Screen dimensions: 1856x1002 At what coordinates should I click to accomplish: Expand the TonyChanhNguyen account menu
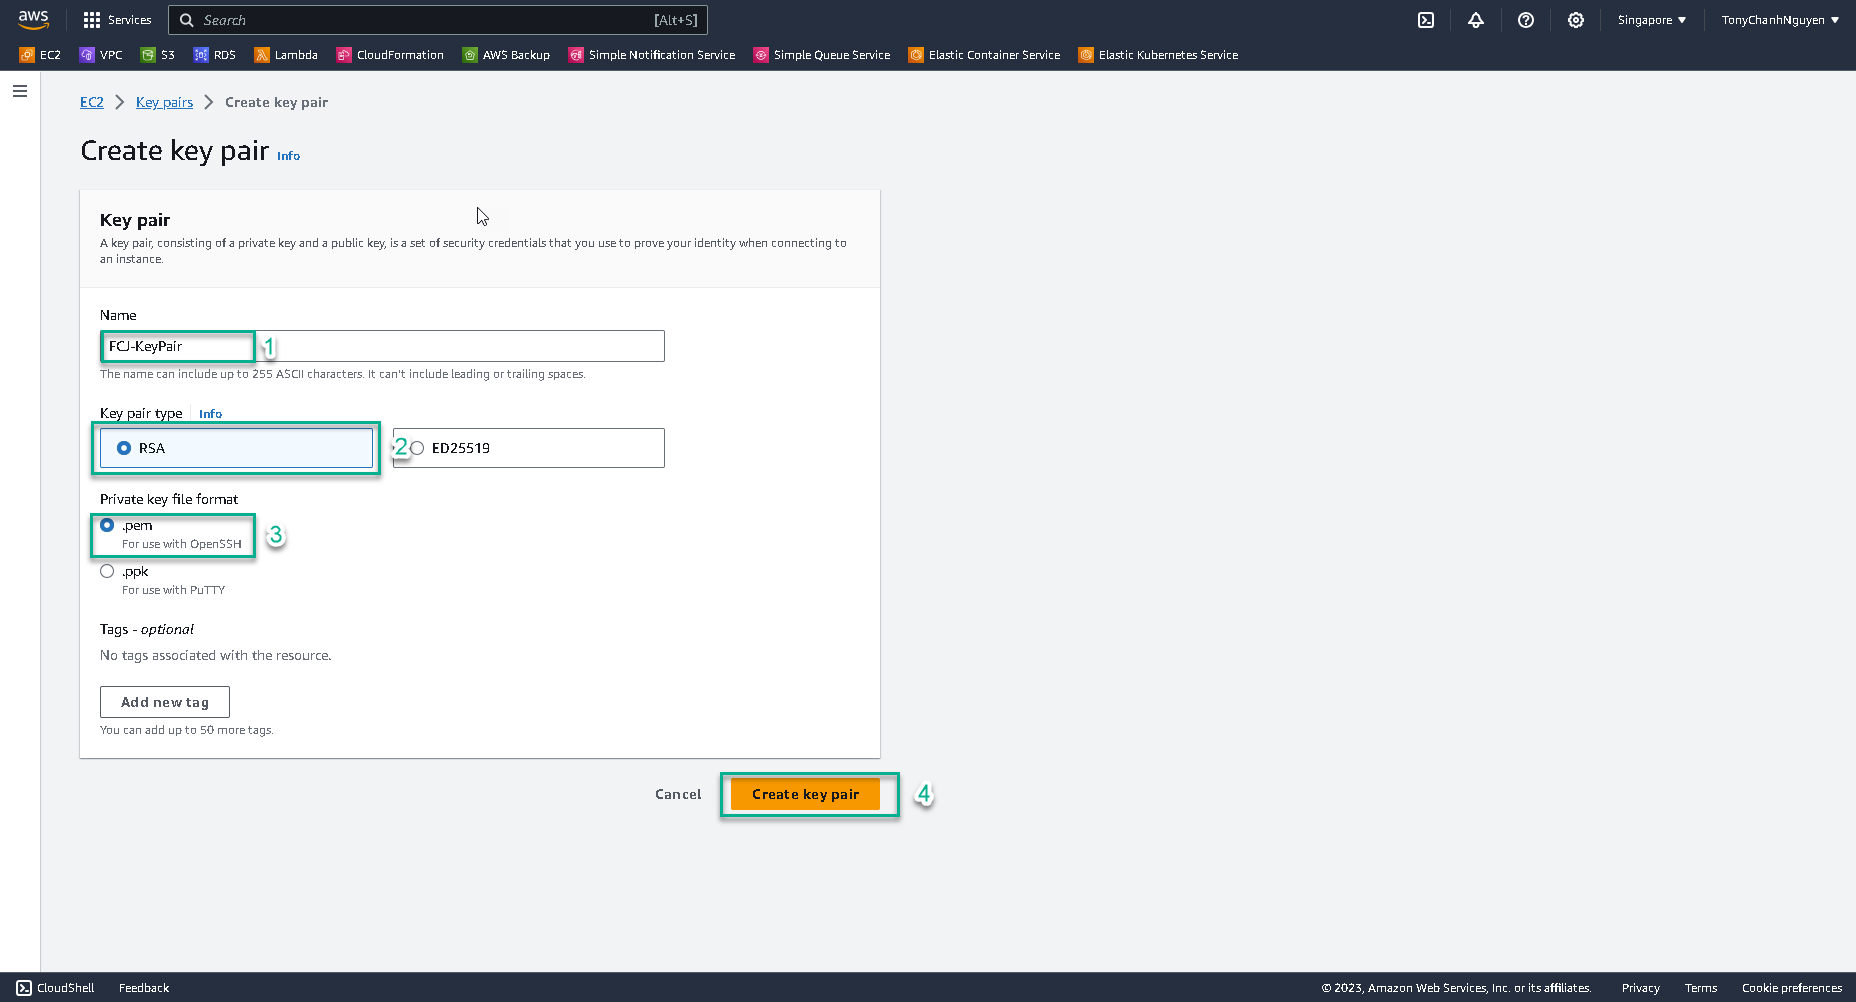click(x=1779, y=20)
